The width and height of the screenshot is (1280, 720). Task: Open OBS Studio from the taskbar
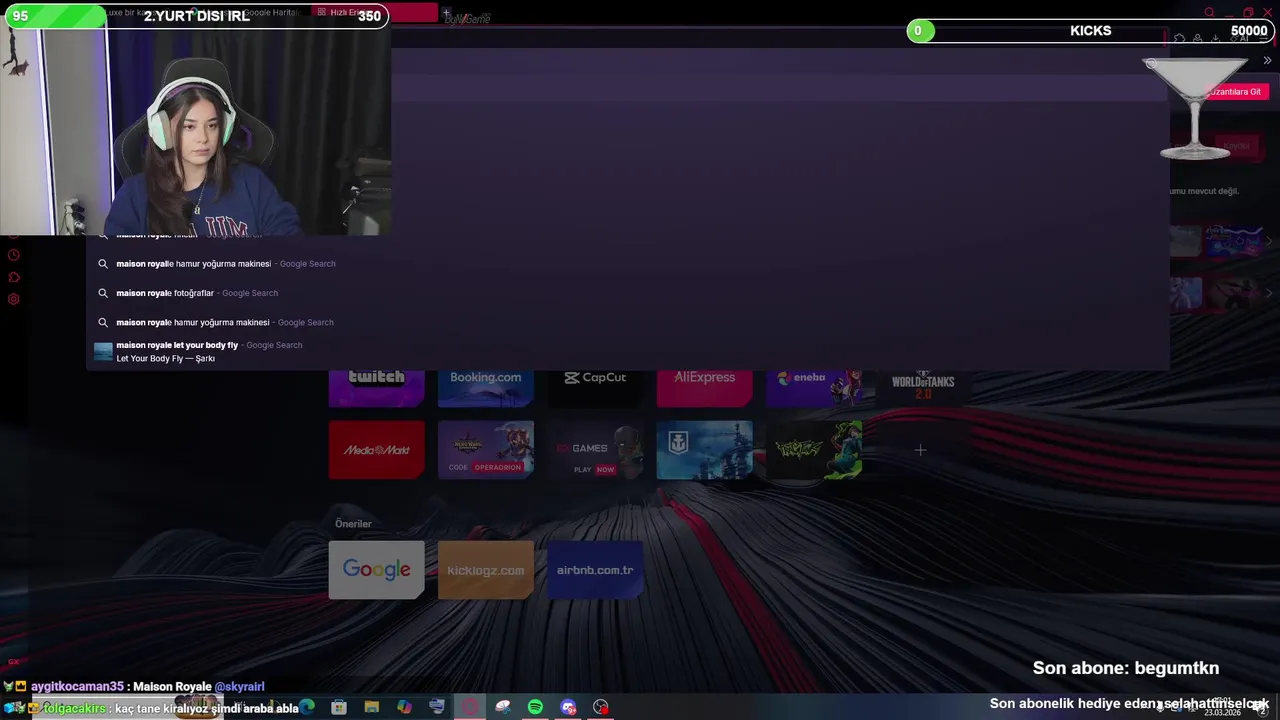(601, 707)
